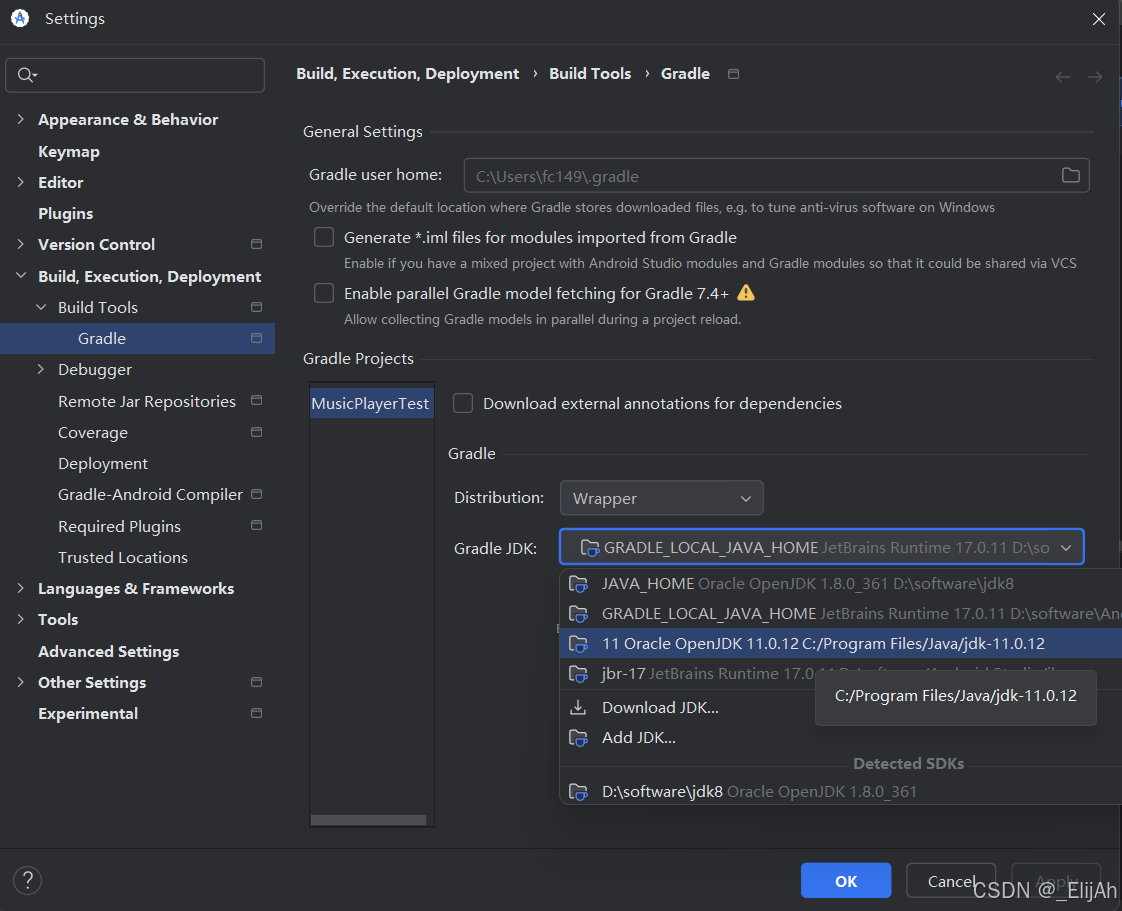The width and height of the screenshot is (1122, 911).
Task: Expand Languages & Frameworks section
Action: pos(21,588)
